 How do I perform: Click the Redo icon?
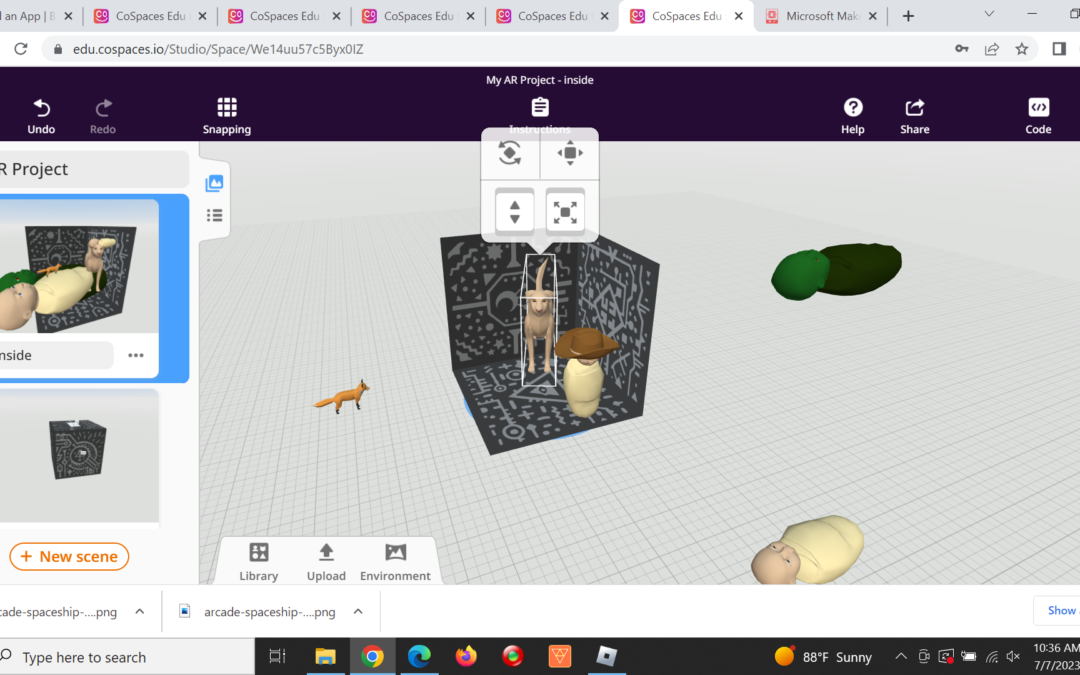(x=103, y=107)
